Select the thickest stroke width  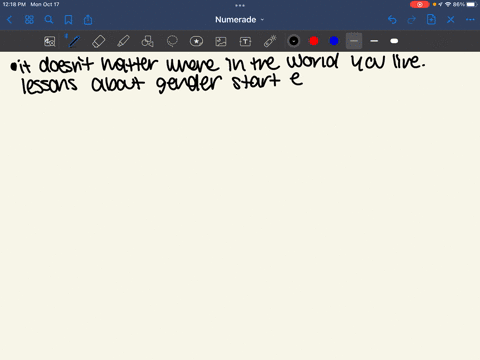(x=394, y=41)
